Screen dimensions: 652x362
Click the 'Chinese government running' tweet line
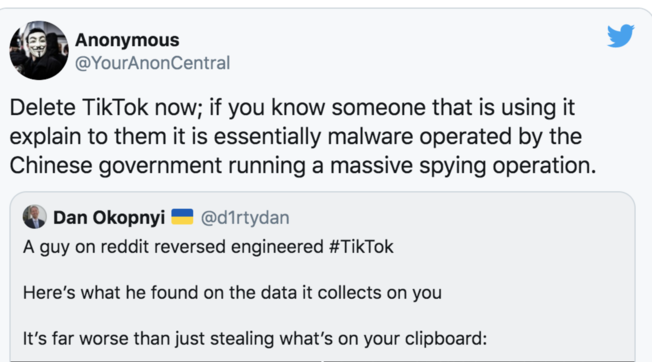pos(303,166)
